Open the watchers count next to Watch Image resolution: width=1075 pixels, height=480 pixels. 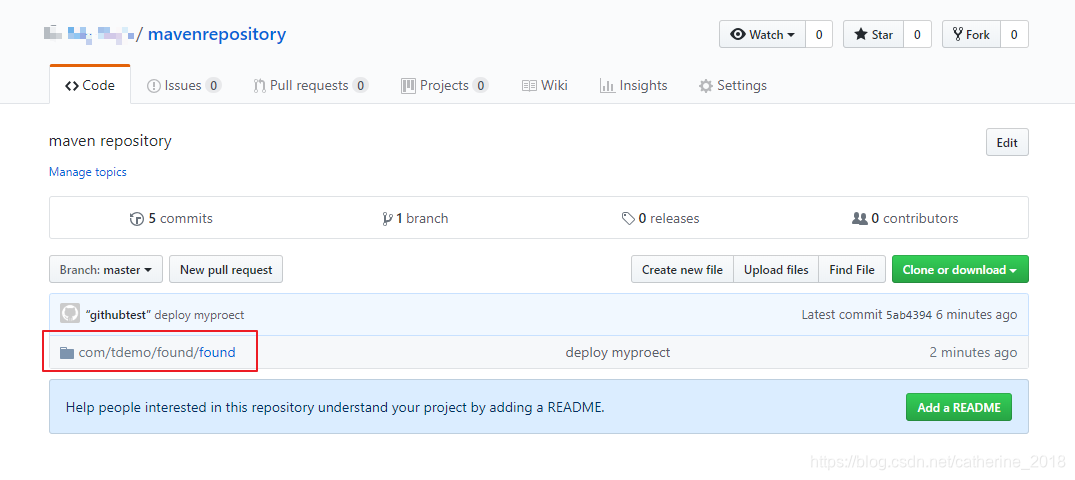[819, 34]
